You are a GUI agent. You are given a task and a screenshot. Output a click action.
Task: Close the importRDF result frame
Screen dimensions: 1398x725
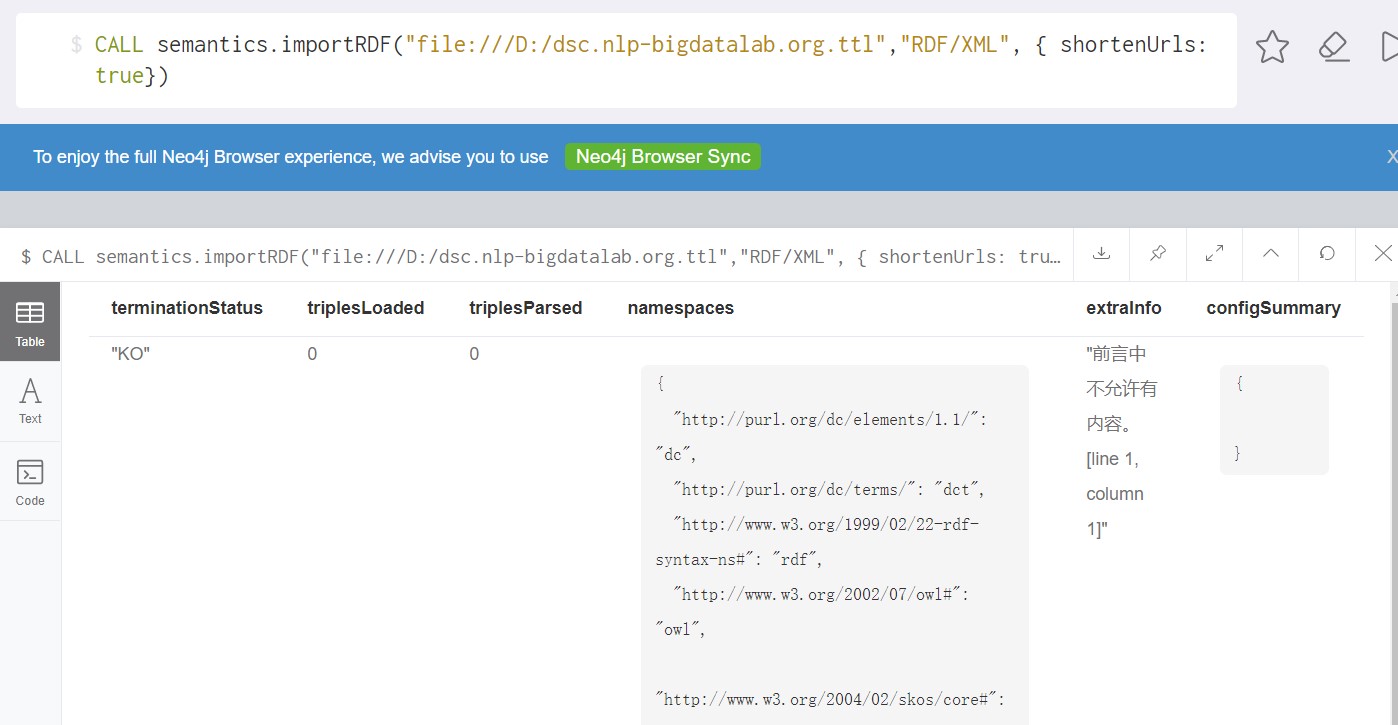(x=1382, y=254)
